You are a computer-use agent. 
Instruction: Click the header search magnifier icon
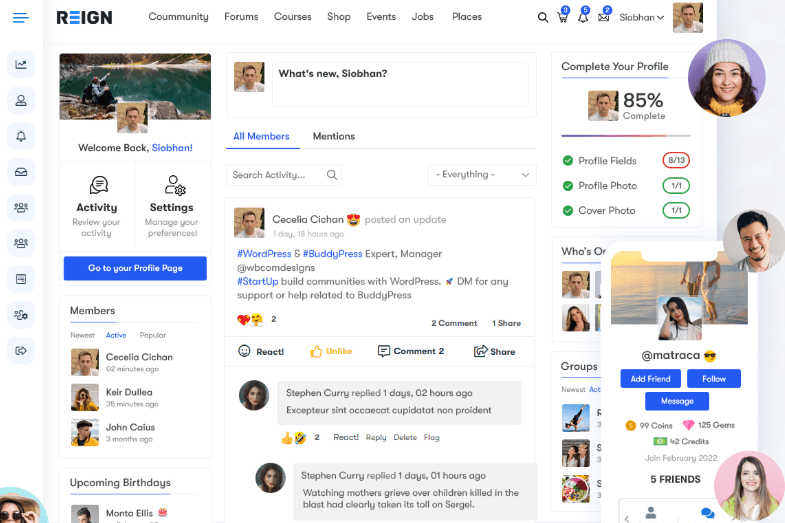point(543,18)
